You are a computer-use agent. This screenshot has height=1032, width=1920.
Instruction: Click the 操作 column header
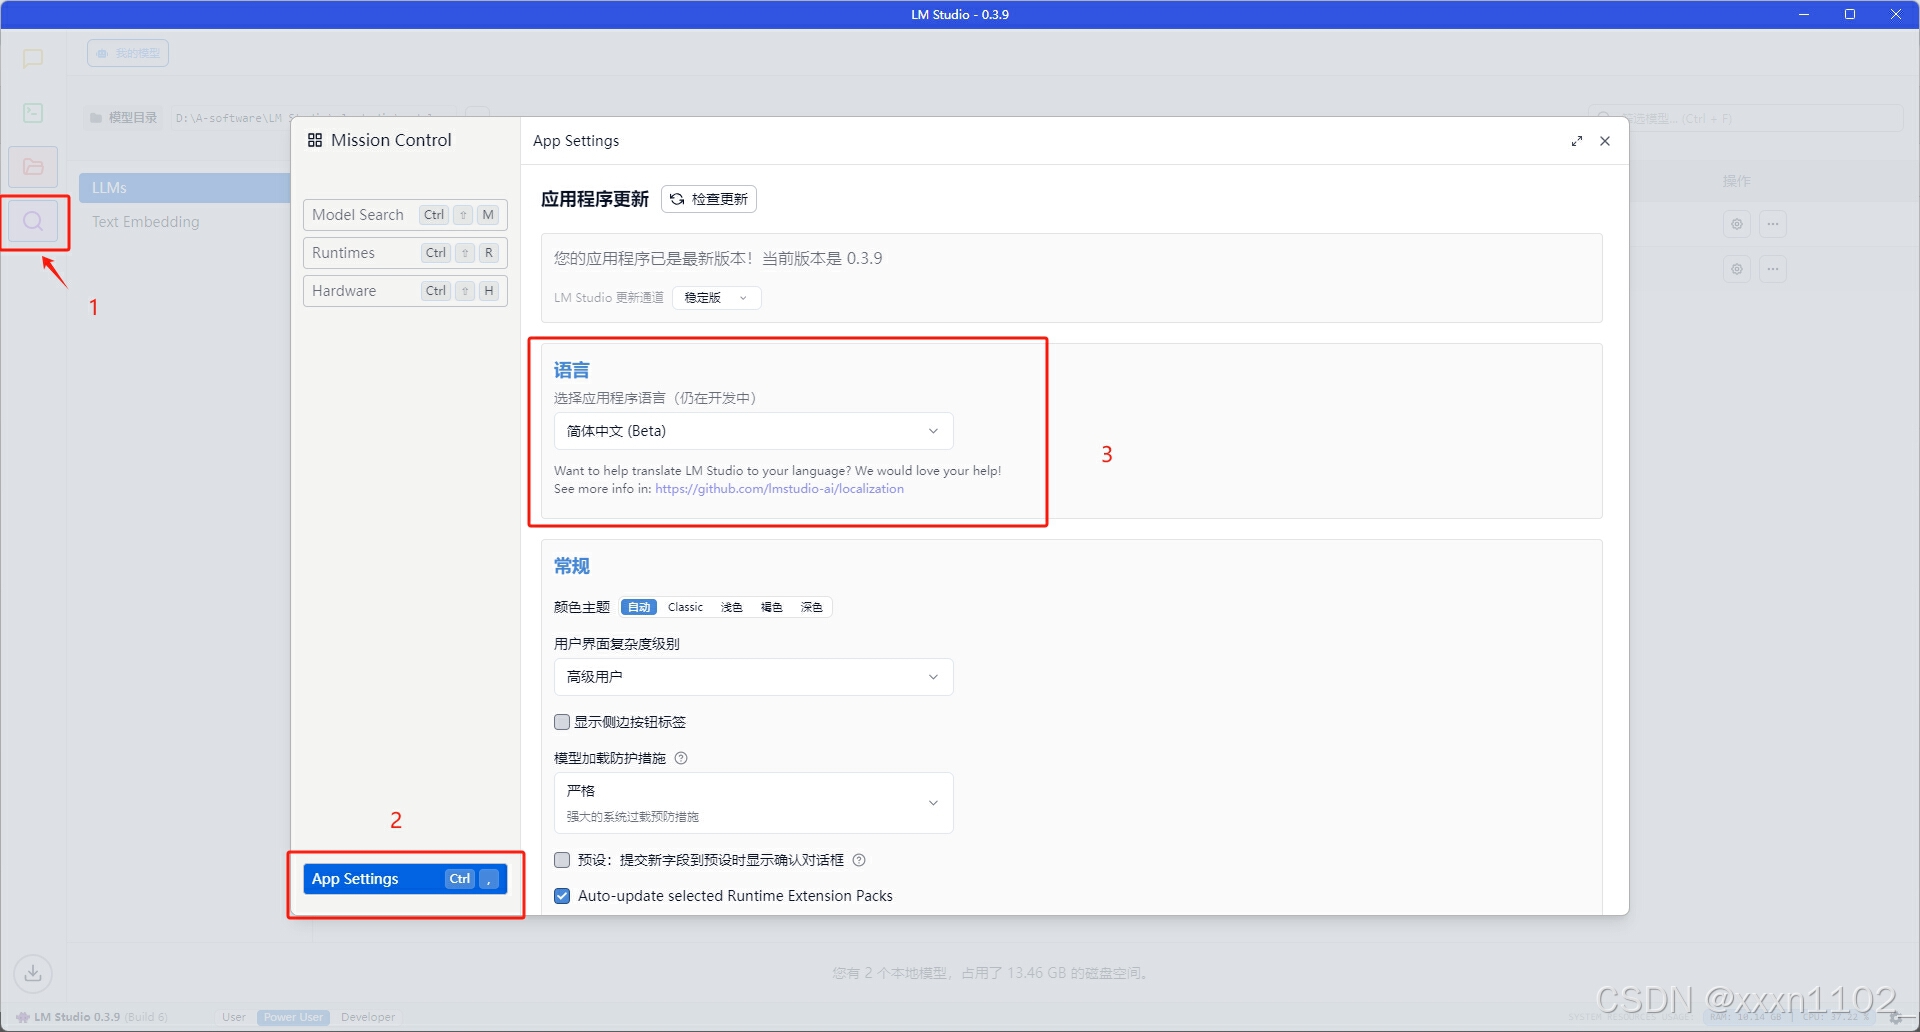1737,181
